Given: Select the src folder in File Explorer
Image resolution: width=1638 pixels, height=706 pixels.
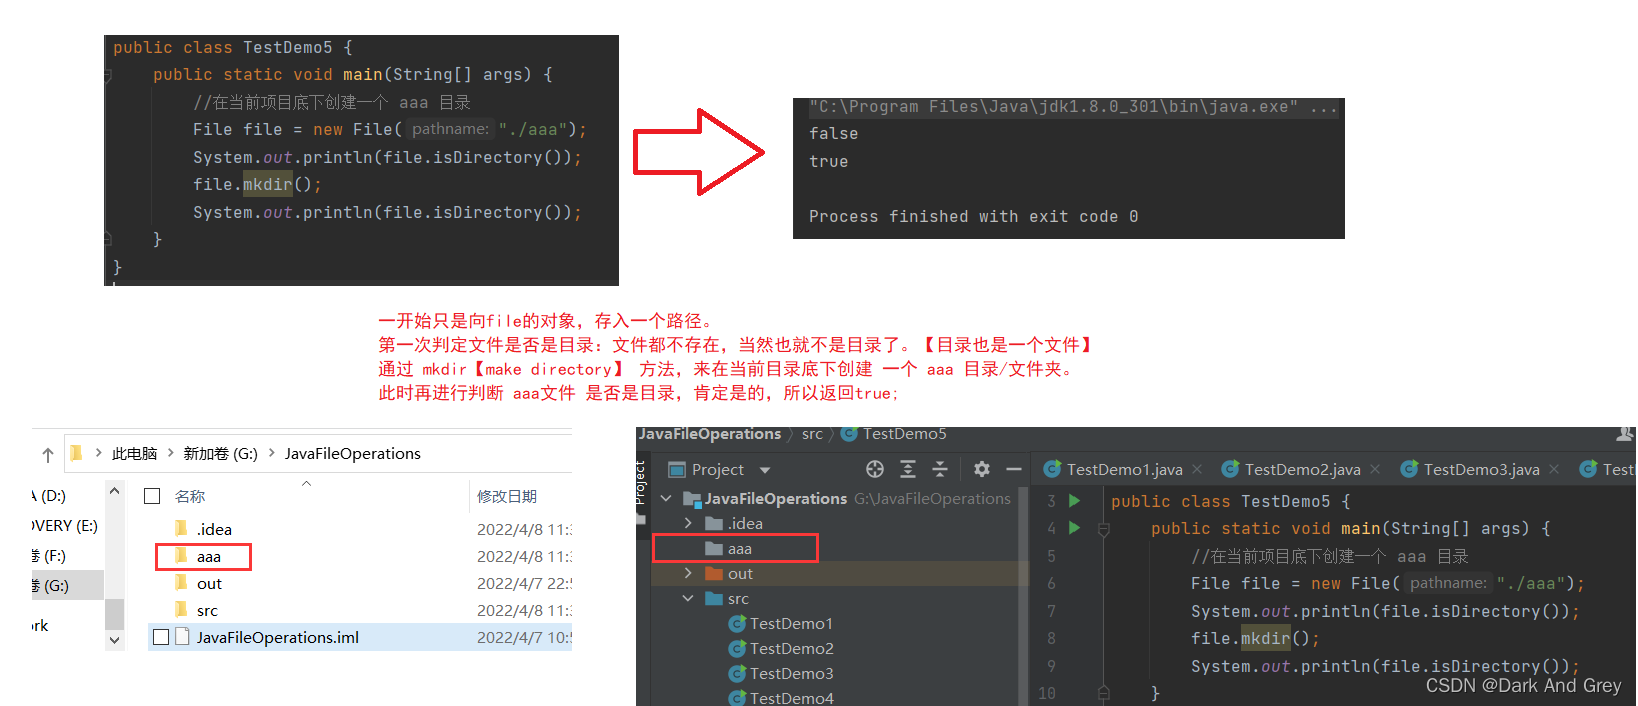Looking at the screenshot, I should 196,610.
